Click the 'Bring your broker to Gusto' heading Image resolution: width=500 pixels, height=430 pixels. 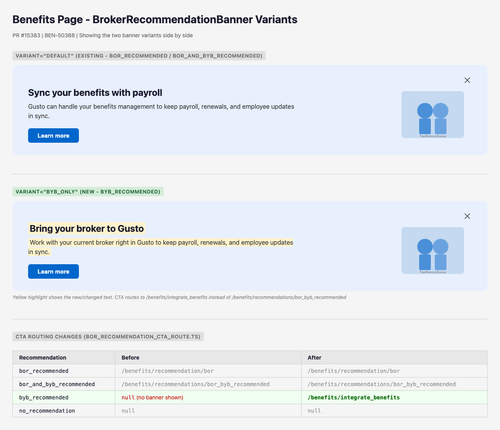point(87,229)
